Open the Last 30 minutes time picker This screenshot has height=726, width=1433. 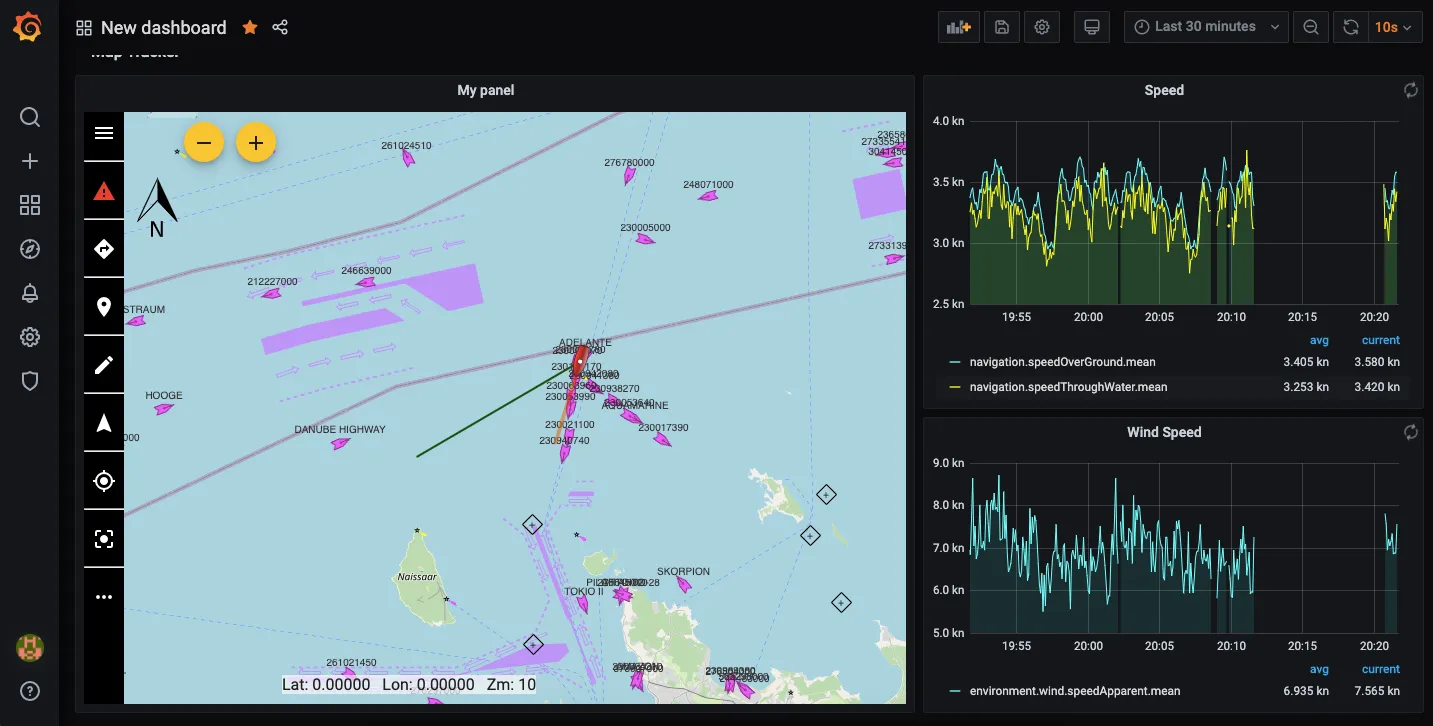(1206, 27)
